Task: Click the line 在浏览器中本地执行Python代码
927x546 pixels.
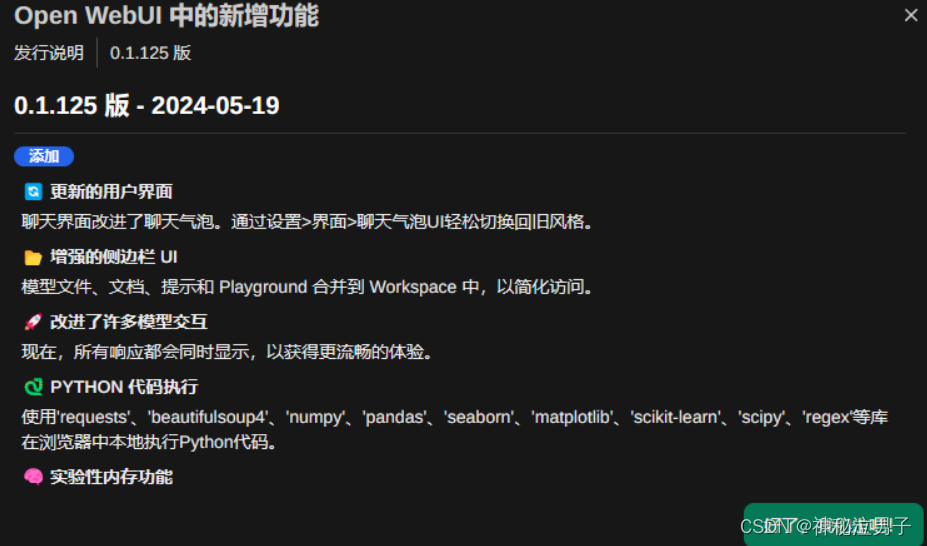Action: click(x=150, y=442)
